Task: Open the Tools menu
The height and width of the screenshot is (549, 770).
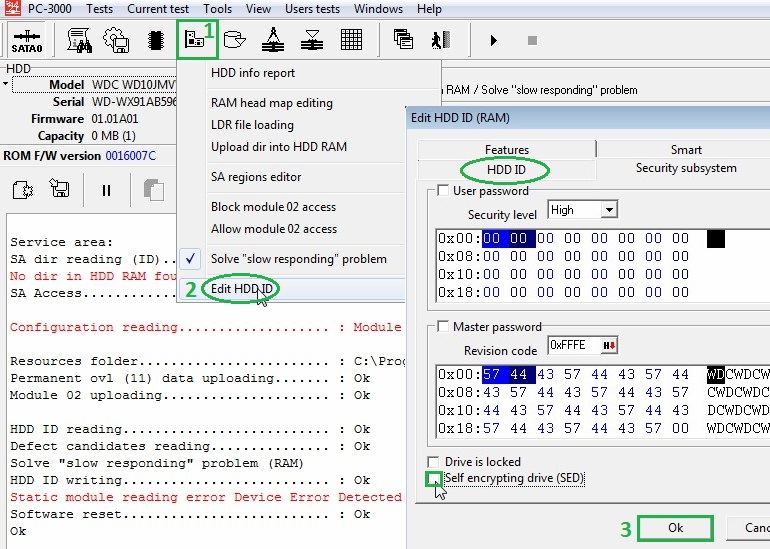Action: 218,9
